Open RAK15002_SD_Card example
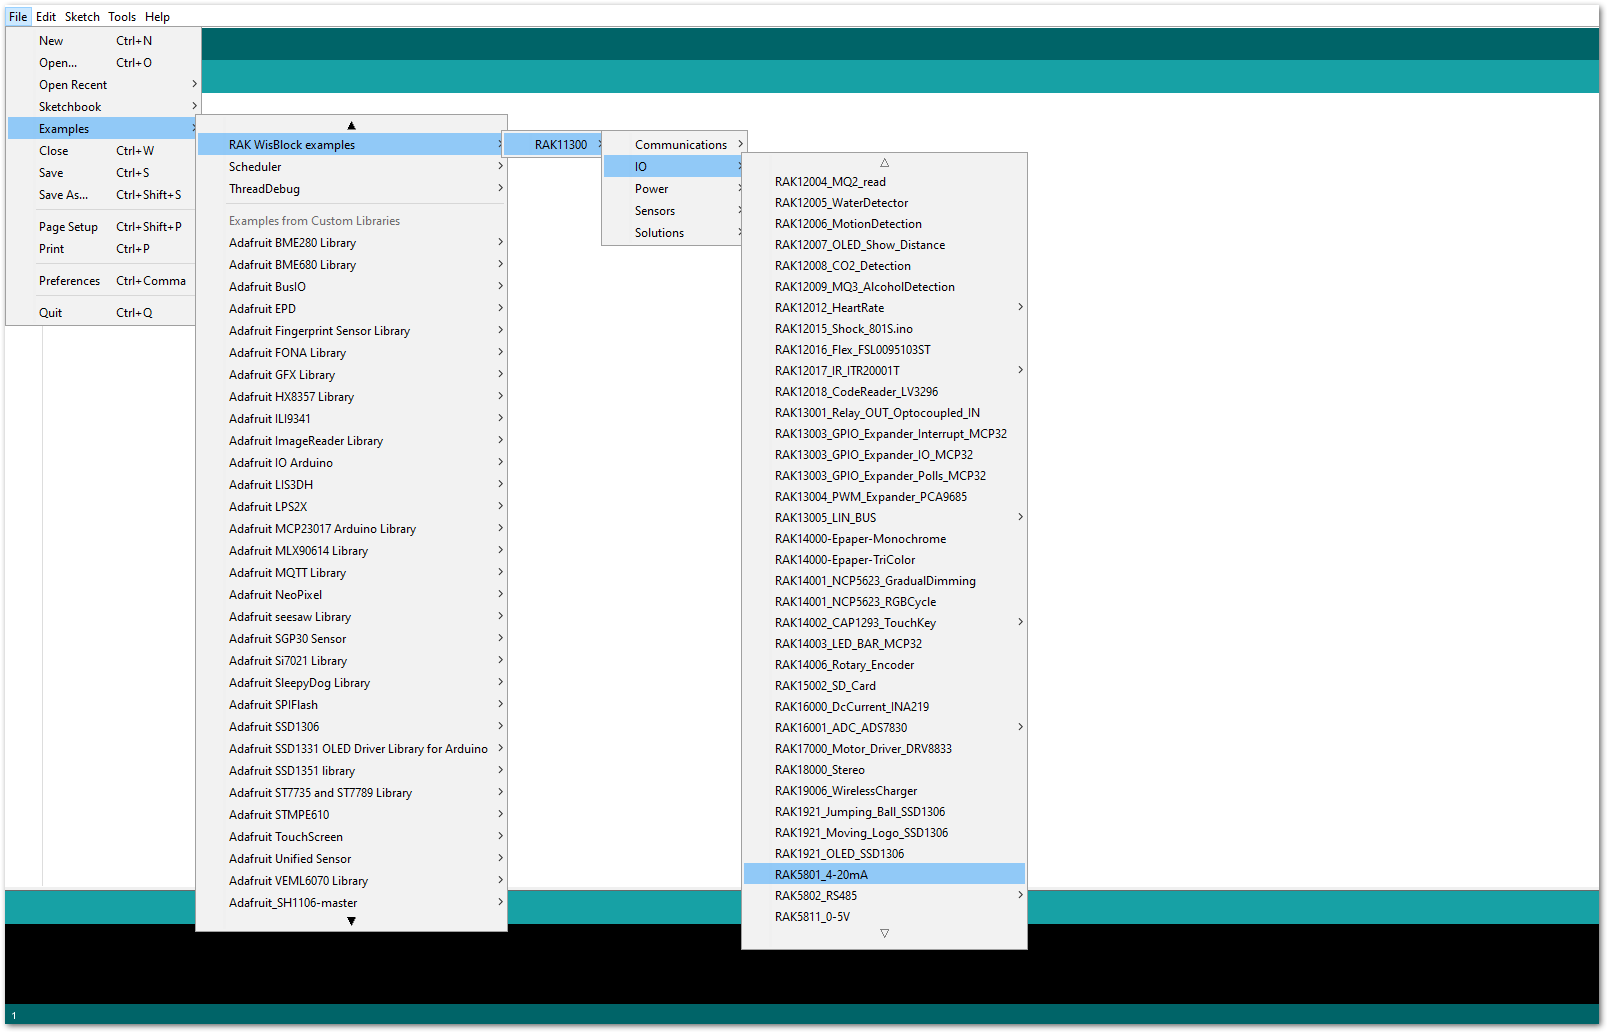Viewport: 1608px width, 1033px height. (x=885, y=686)
